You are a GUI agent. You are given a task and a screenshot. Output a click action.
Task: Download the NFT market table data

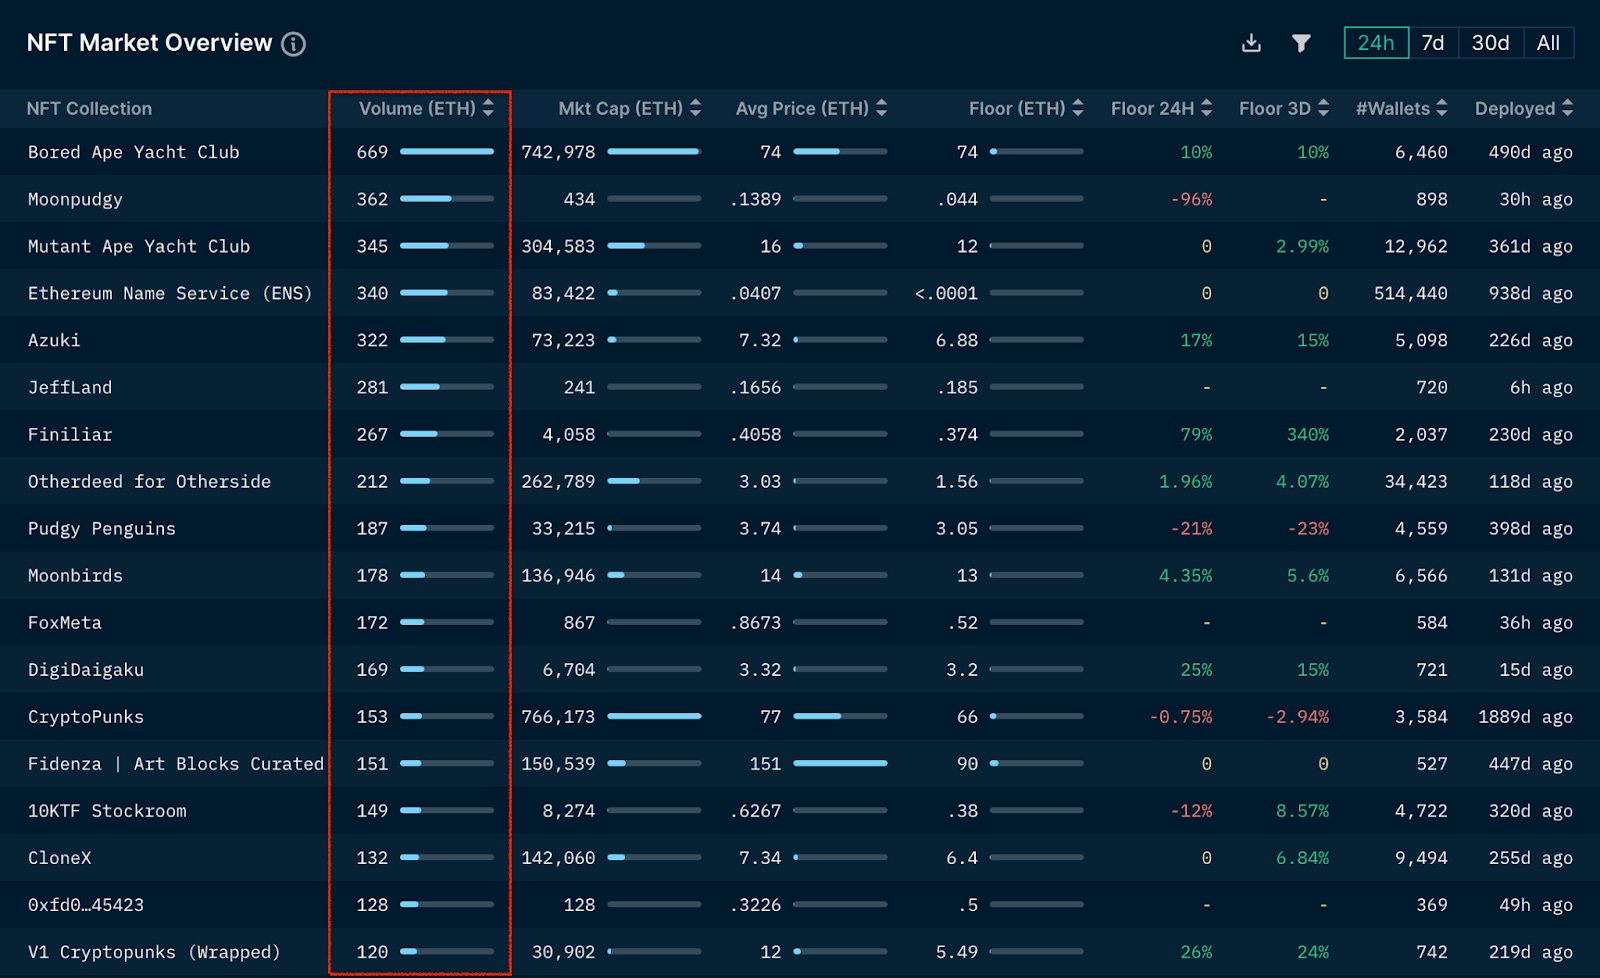1251,43
